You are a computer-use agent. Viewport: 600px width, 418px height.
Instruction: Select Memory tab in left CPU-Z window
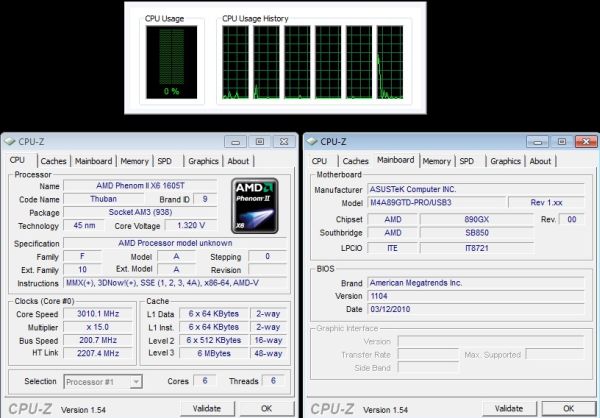pos(134,161)
